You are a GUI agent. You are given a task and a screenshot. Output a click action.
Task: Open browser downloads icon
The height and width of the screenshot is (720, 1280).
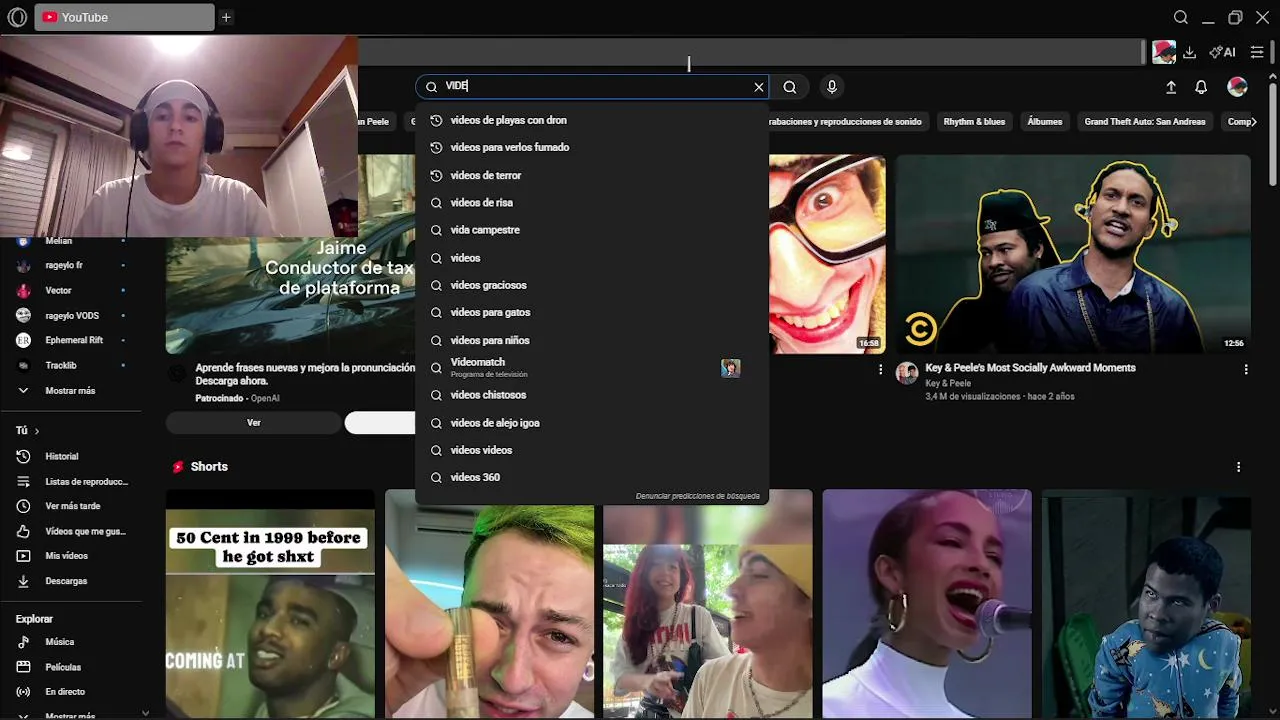click(x=1190, y=52)
